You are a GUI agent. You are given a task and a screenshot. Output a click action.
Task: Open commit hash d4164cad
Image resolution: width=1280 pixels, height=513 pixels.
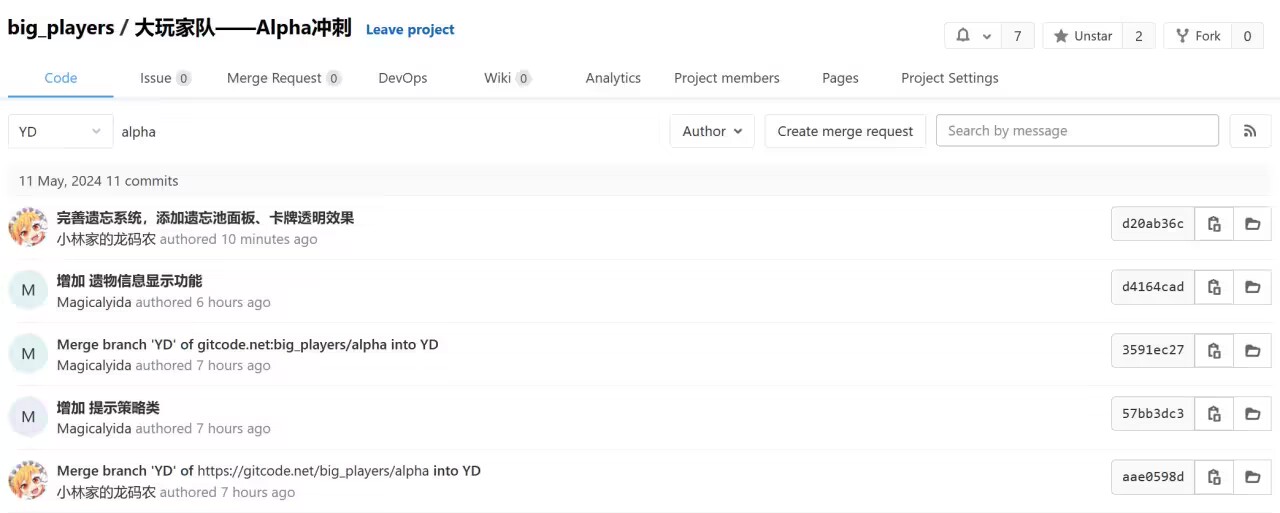[x=1152, y=287]
